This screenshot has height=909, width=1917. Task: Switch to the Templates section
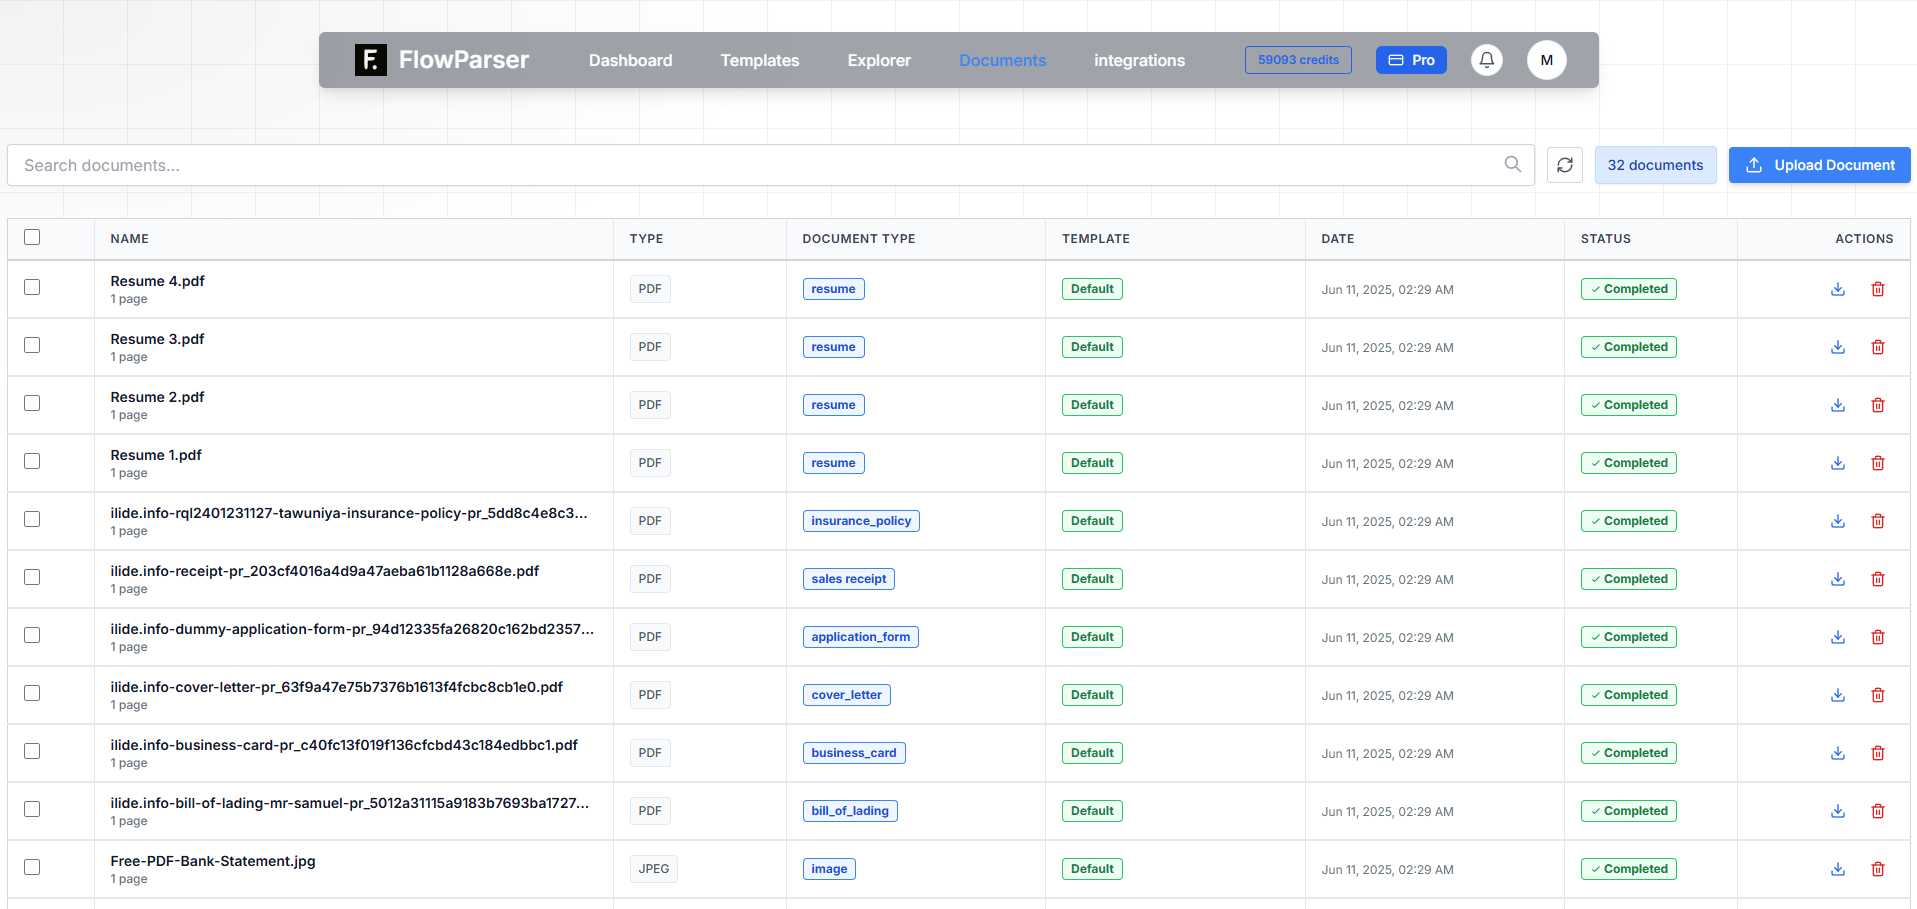click(759, 60)
